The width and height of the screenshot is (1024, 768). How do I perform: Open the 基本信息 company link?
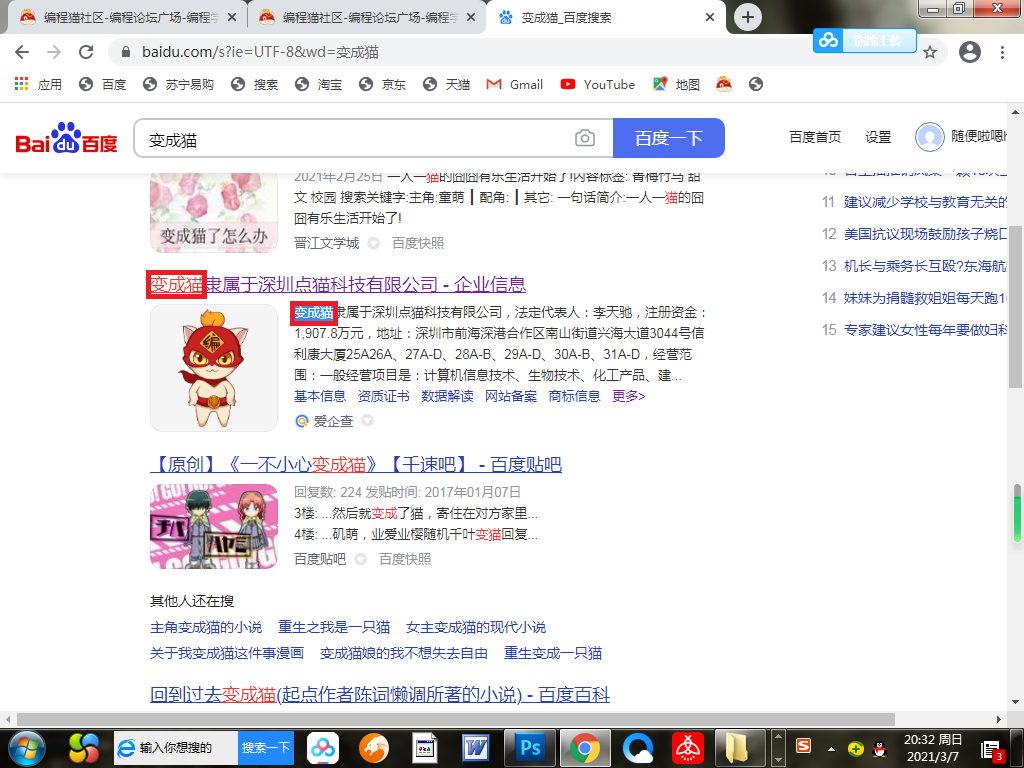(x=319, y=396)
